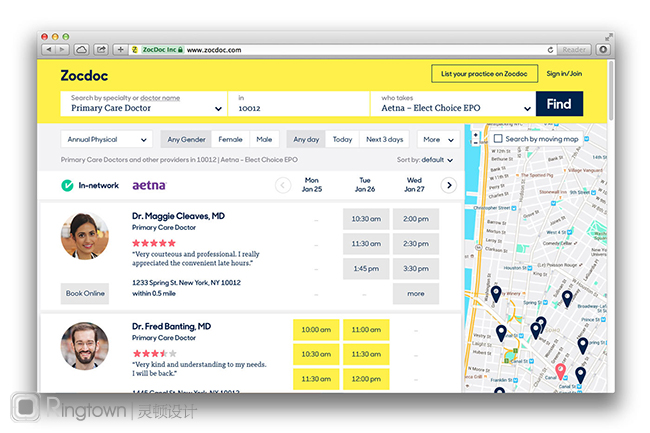Click Dr. Fred Banting star rating
The image size is (650, 433).
154,353
